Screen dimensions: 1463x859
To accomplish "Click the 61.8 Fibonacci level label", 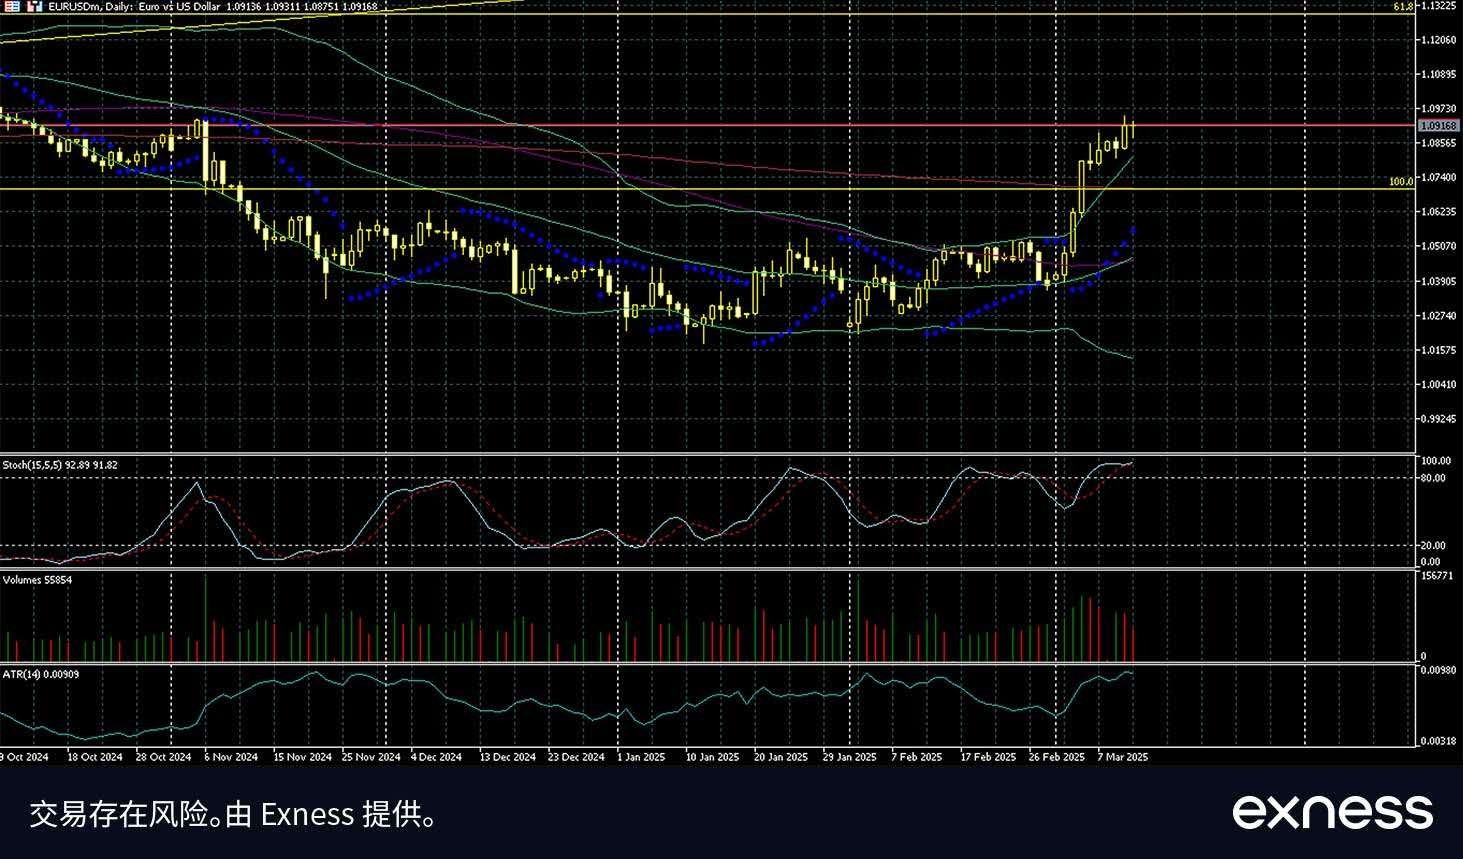I will coord(1403,7).
